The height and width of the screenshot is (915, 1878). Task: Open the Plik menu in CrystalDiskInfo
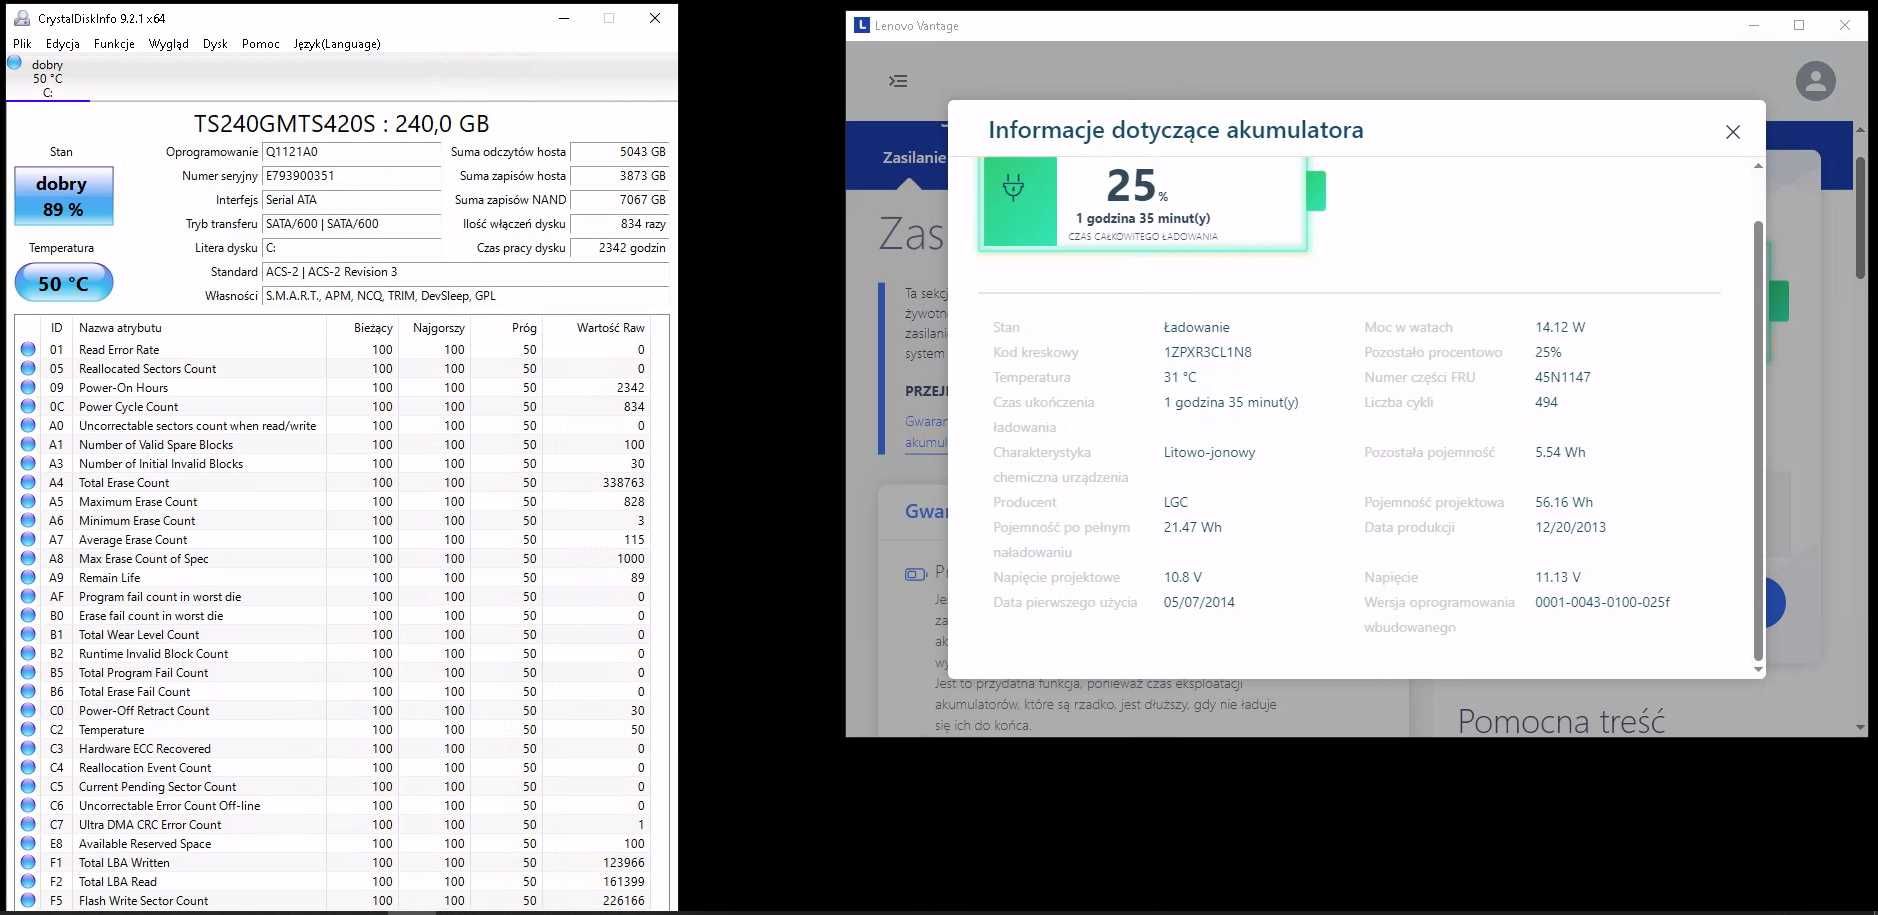coord(22,44)
